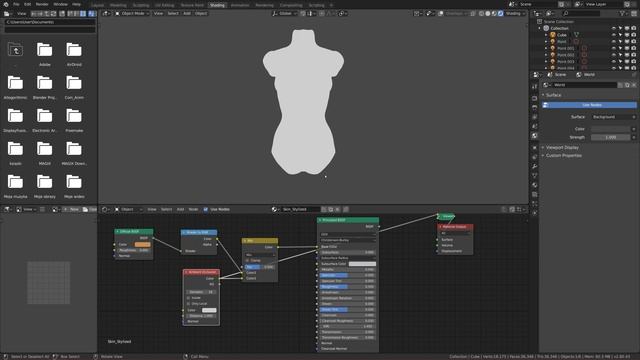The image size is (640, 360).
Task: Open the World properties tab icon
Action: click(535, 136)
